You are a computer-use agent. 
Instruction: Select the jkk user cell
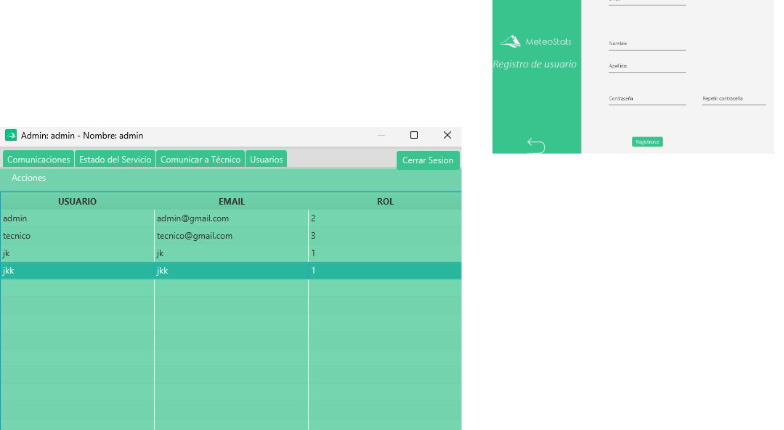coord(77,270)
